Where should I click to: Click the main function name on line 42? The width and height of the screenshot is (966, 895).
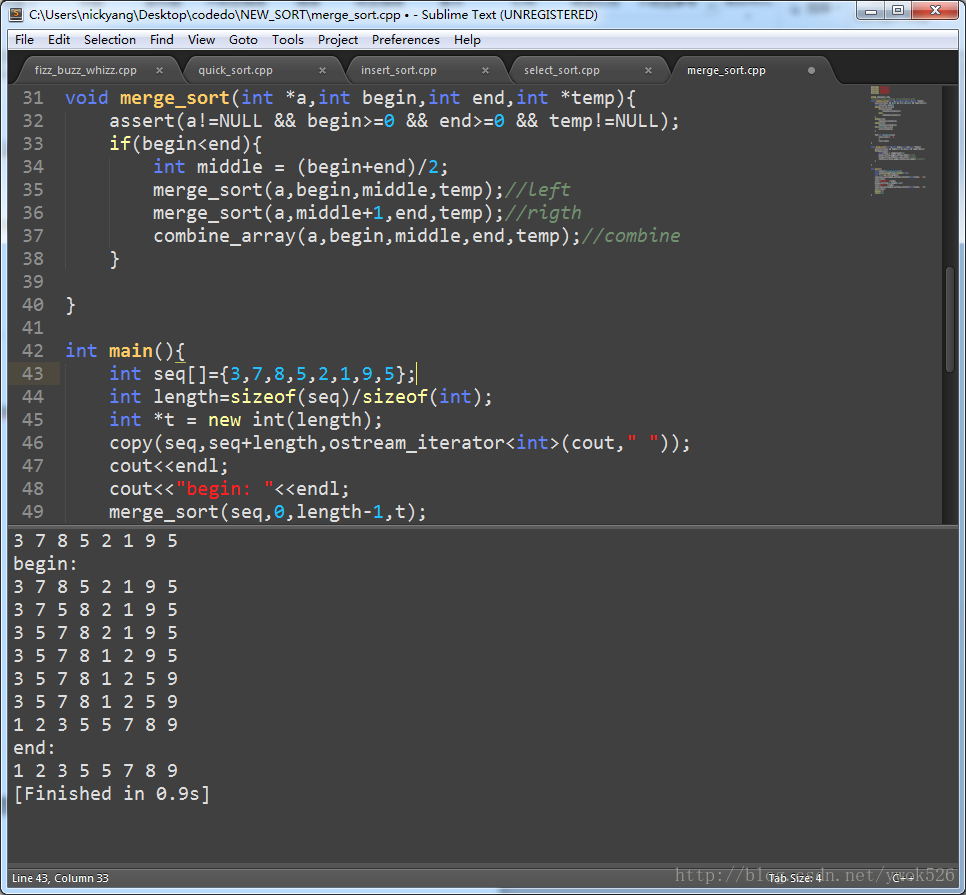click(131, 351)
